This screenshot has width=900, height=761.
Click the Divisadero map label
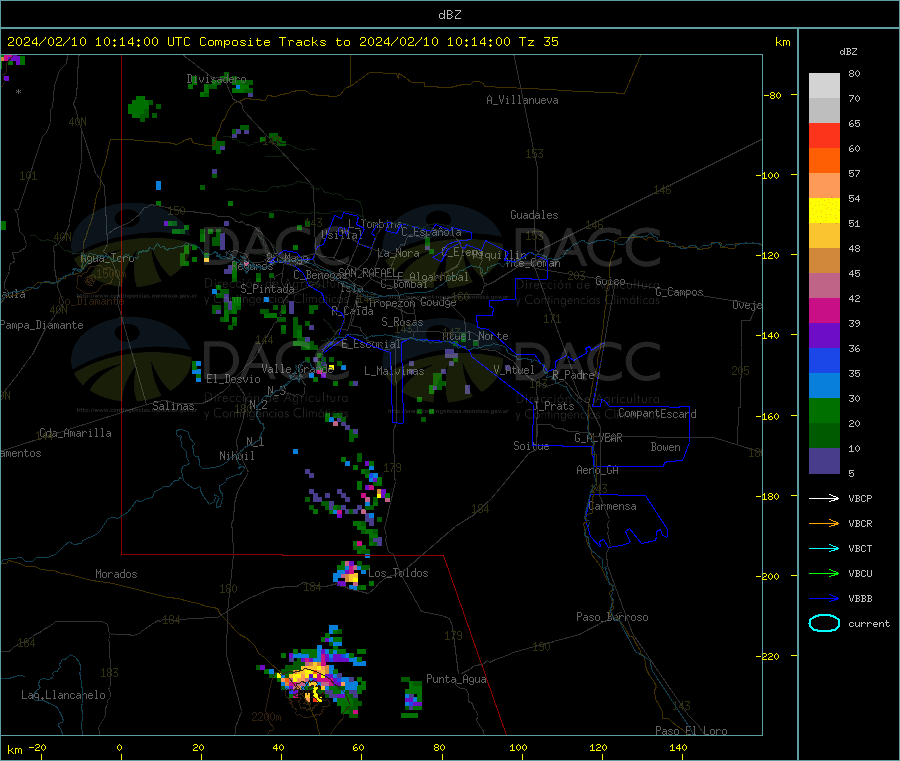click(x=216, y=79)
